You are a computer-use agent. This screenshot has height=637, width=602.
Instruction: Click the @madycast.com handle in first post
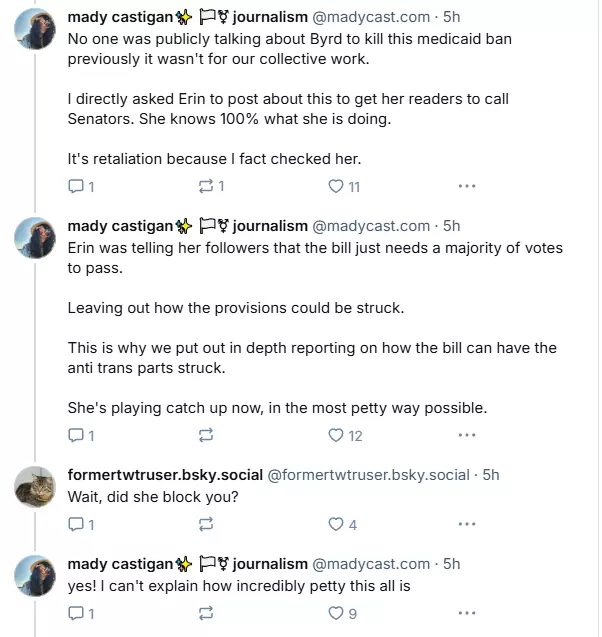click(x=371, y=17)
